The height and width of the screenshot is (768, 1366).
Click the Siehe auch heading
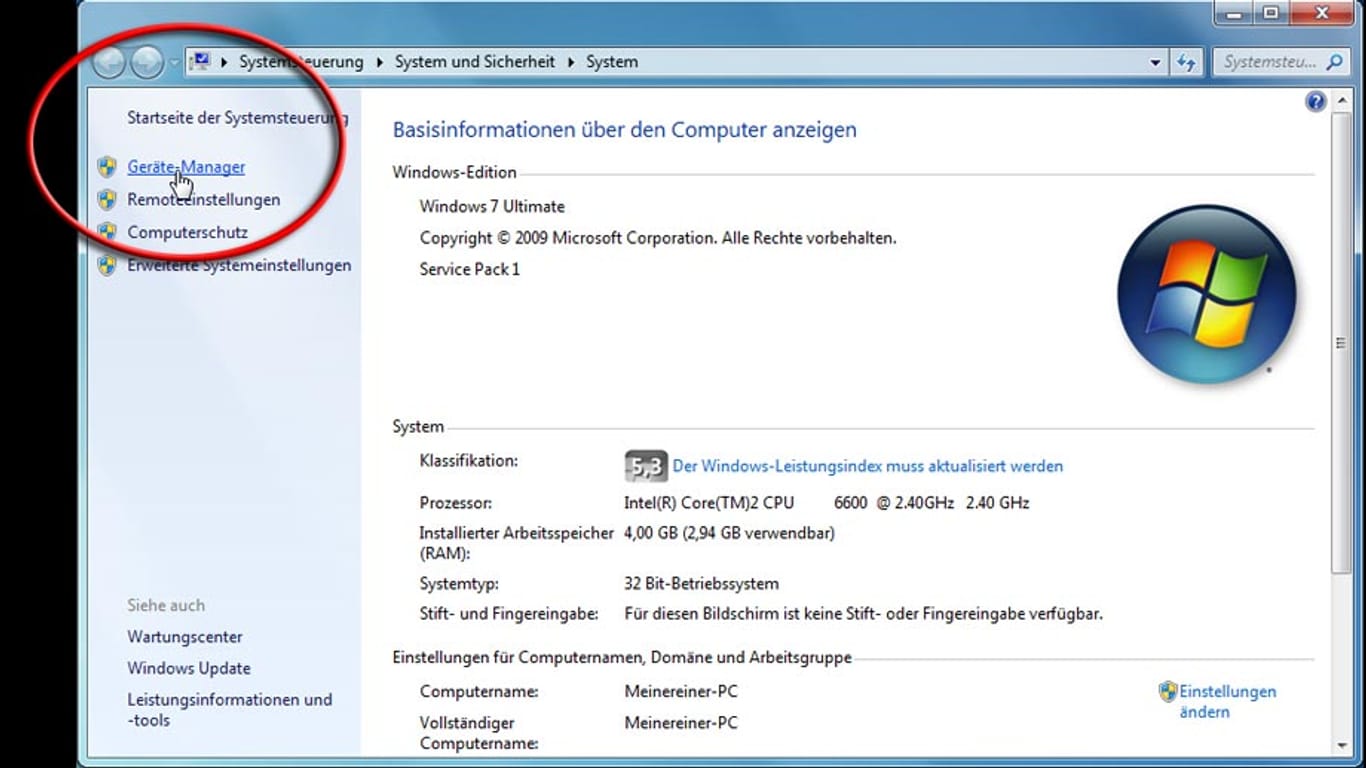pos(166,605)
